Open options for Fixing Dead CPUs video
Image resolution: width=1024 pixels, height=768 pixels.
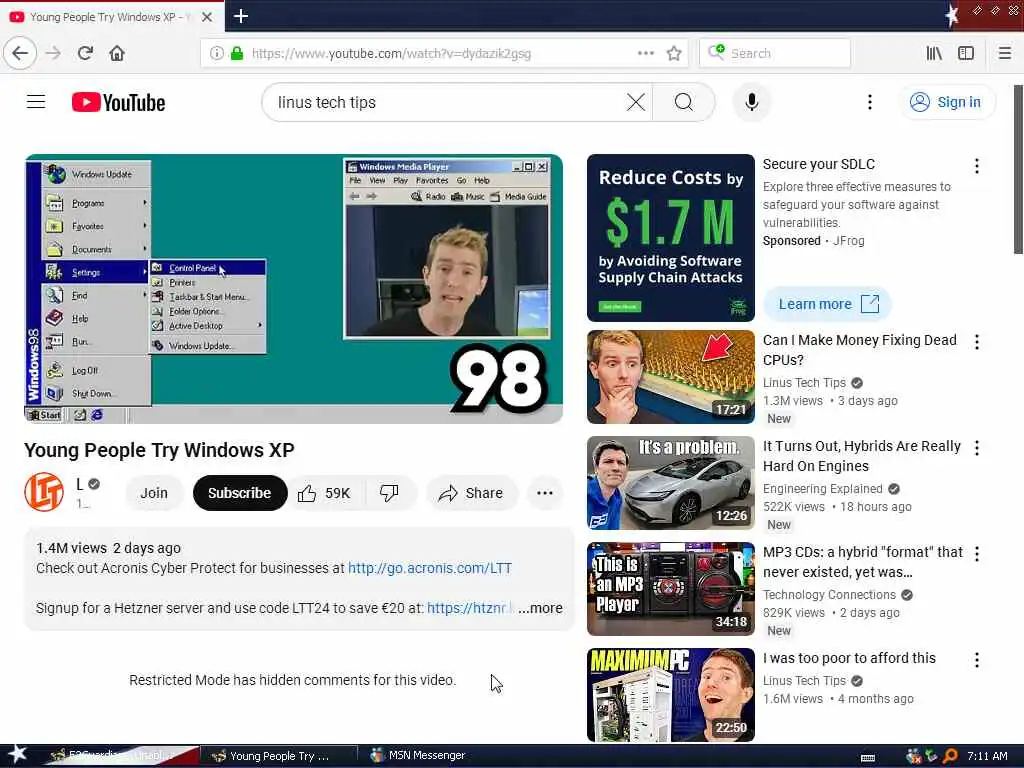click(x=976, y=342)
